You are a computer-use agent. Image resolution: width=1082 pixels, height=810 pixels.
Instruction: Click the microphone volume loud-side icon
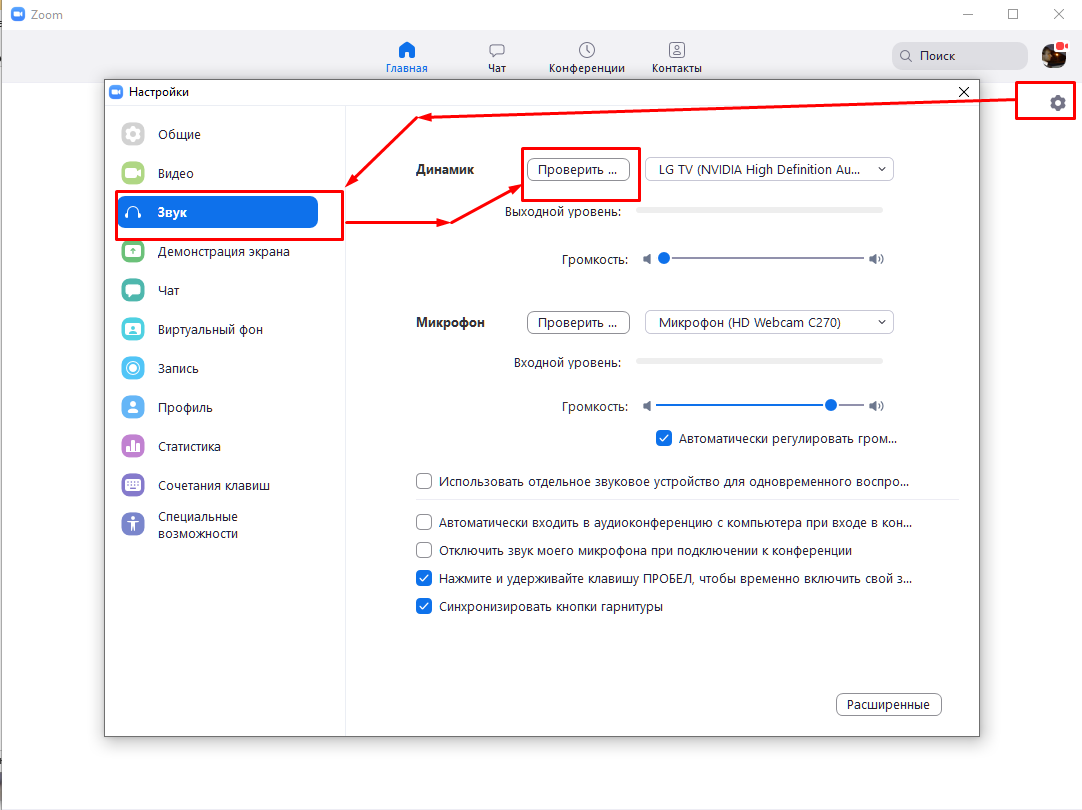[x=876, y=406]
